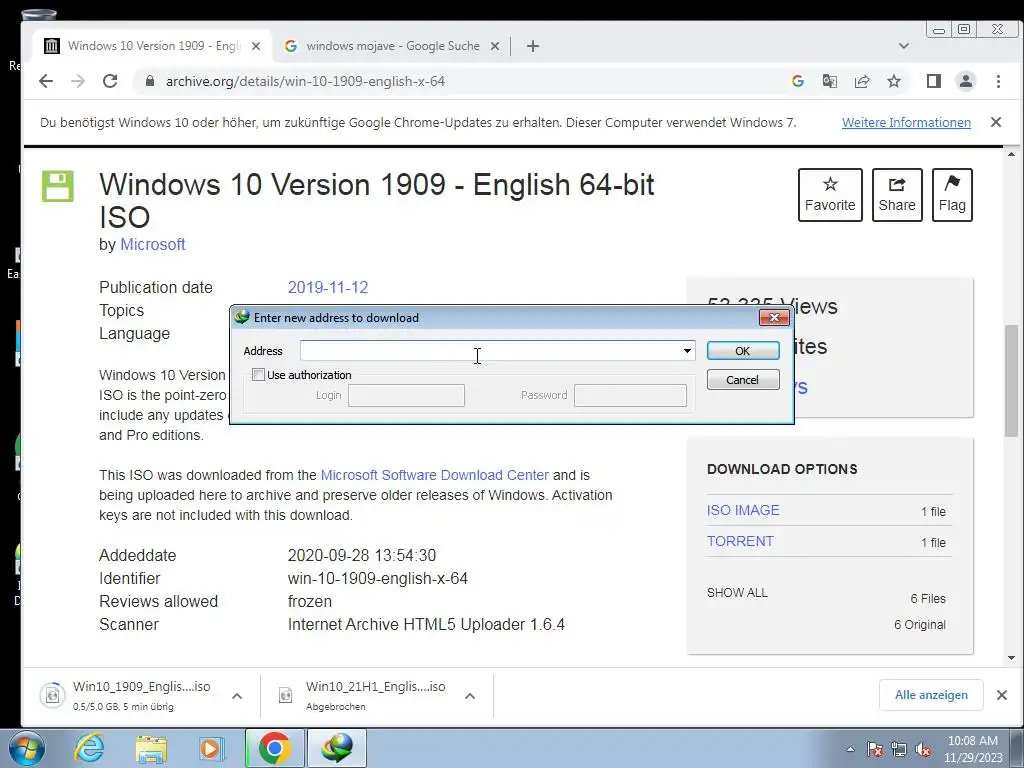The height and width of the screenshot is (768, 1024).
Task: Close the Enter new address dialog
Action: click(775, 317)
